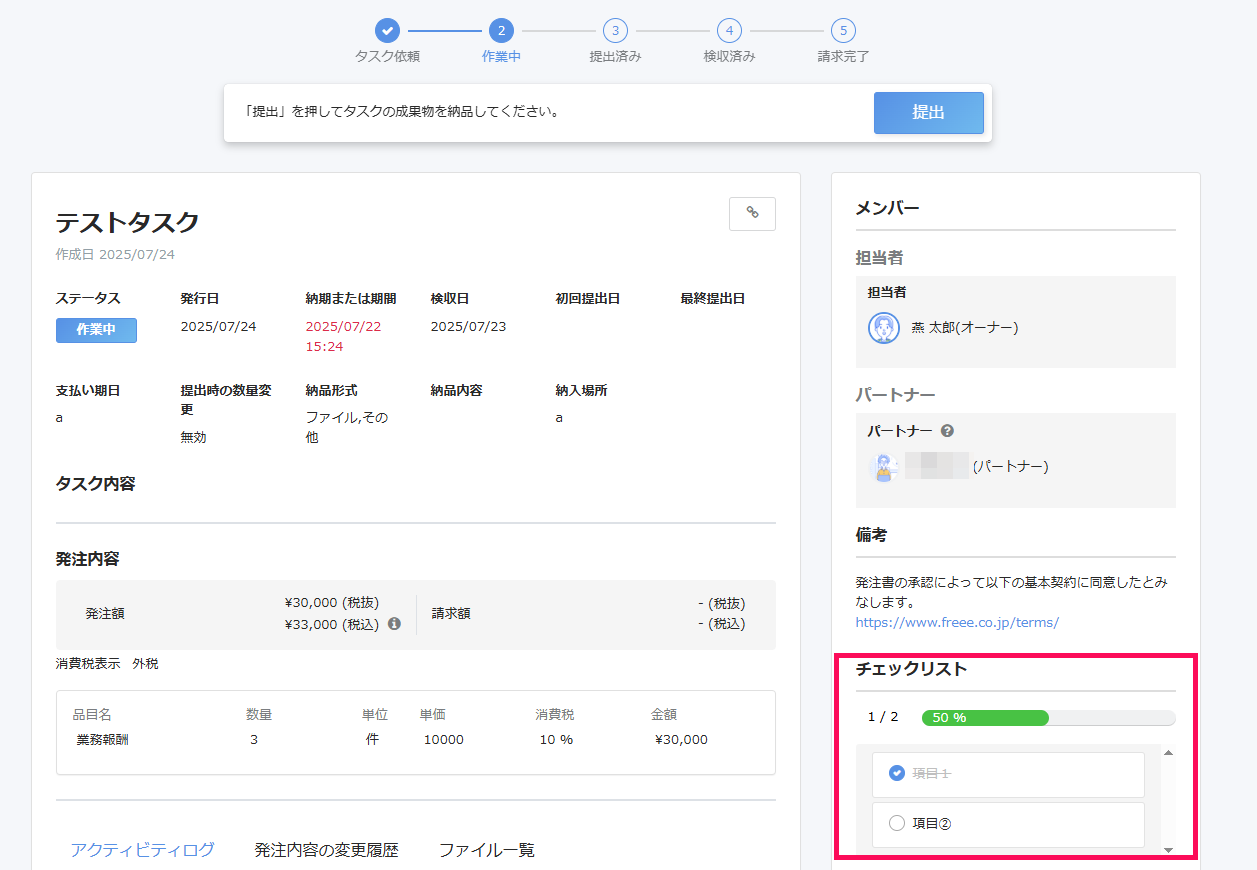Click the 消費税表示 外税 text

(x=107, y=663)
